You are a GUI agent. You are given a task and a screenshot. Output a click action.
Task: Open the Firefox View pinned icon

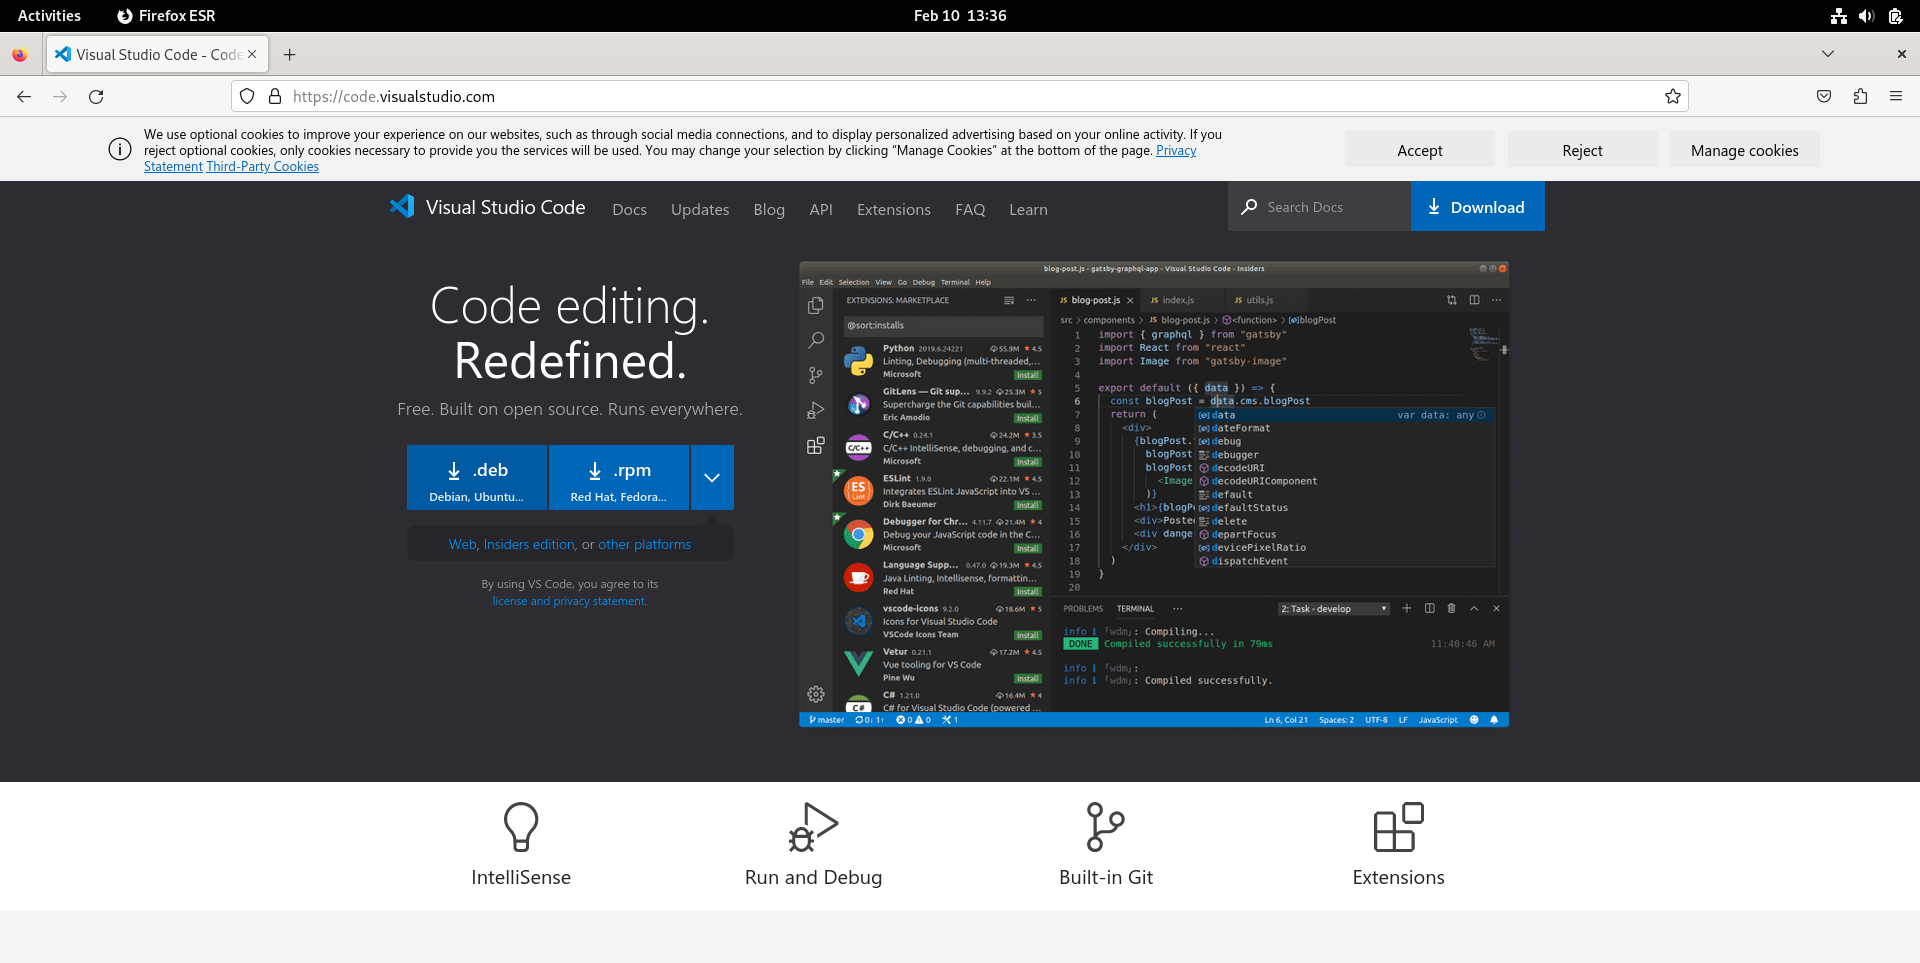[20, 55]
